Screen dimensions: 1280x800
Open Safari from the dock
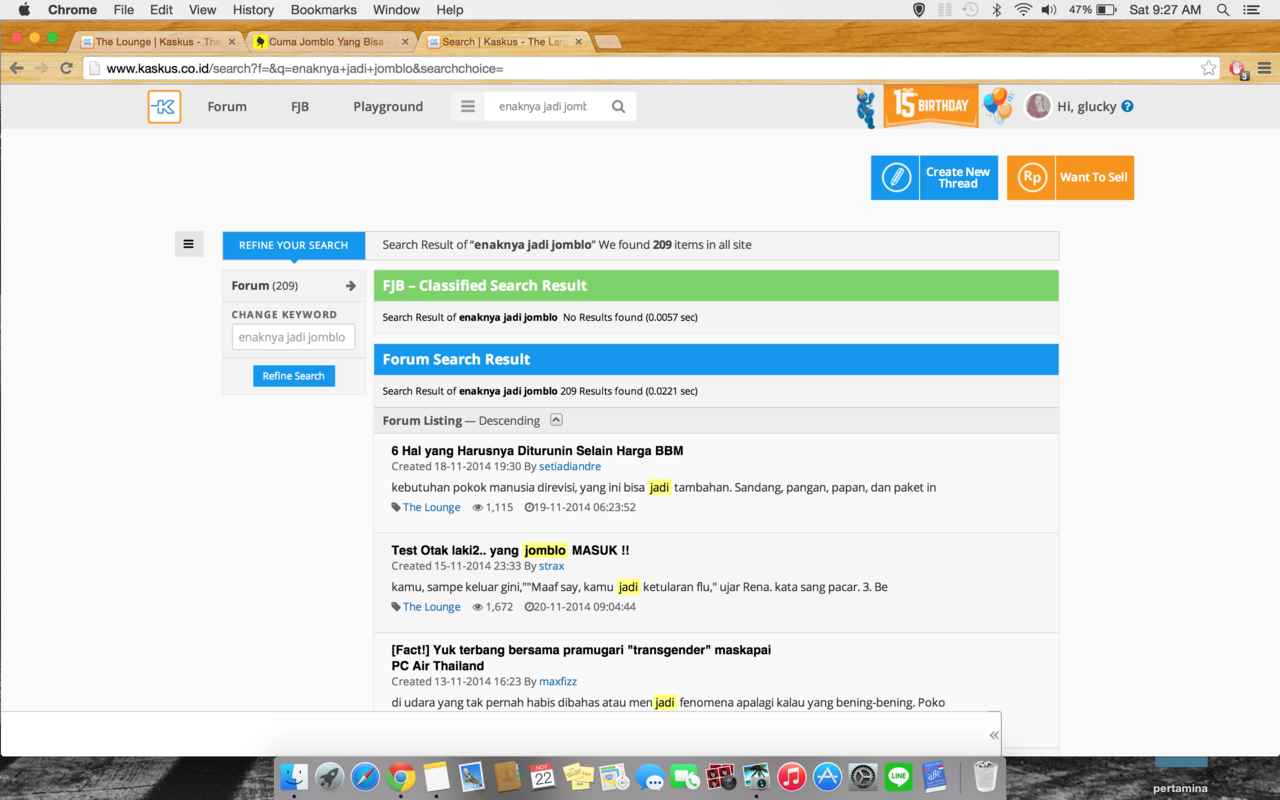tap(365, 776)
